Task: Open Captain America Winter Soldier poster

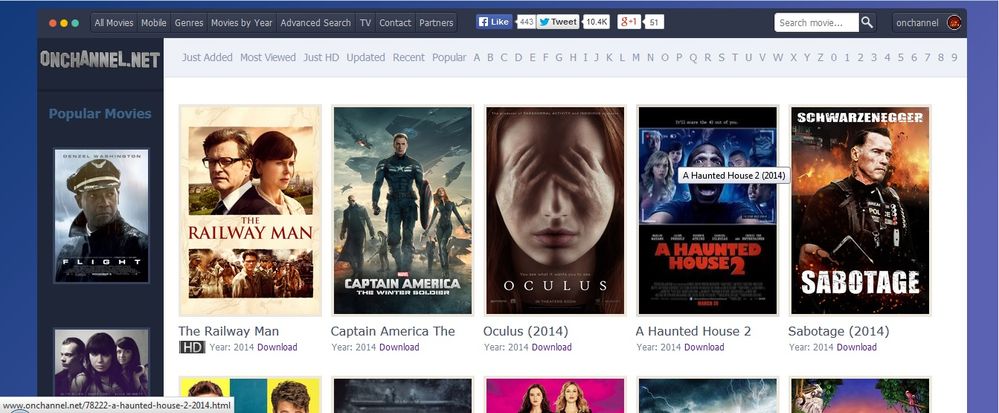Action: click(x=403, y=210)
